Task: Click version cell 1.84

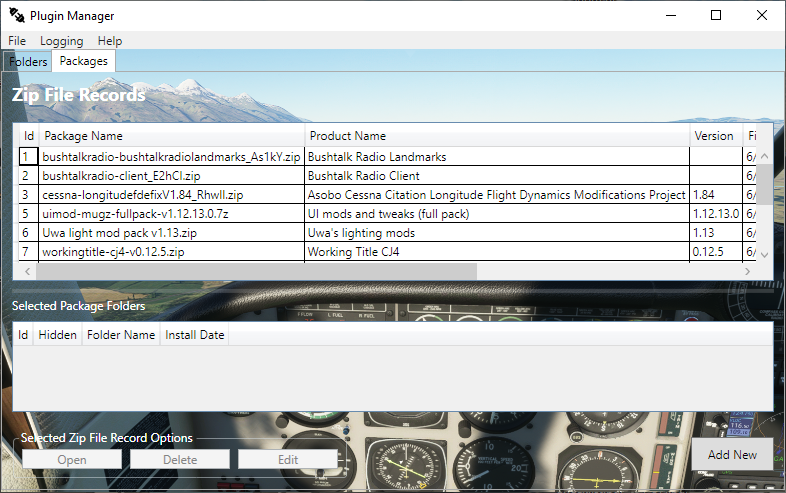Action: 716,195
